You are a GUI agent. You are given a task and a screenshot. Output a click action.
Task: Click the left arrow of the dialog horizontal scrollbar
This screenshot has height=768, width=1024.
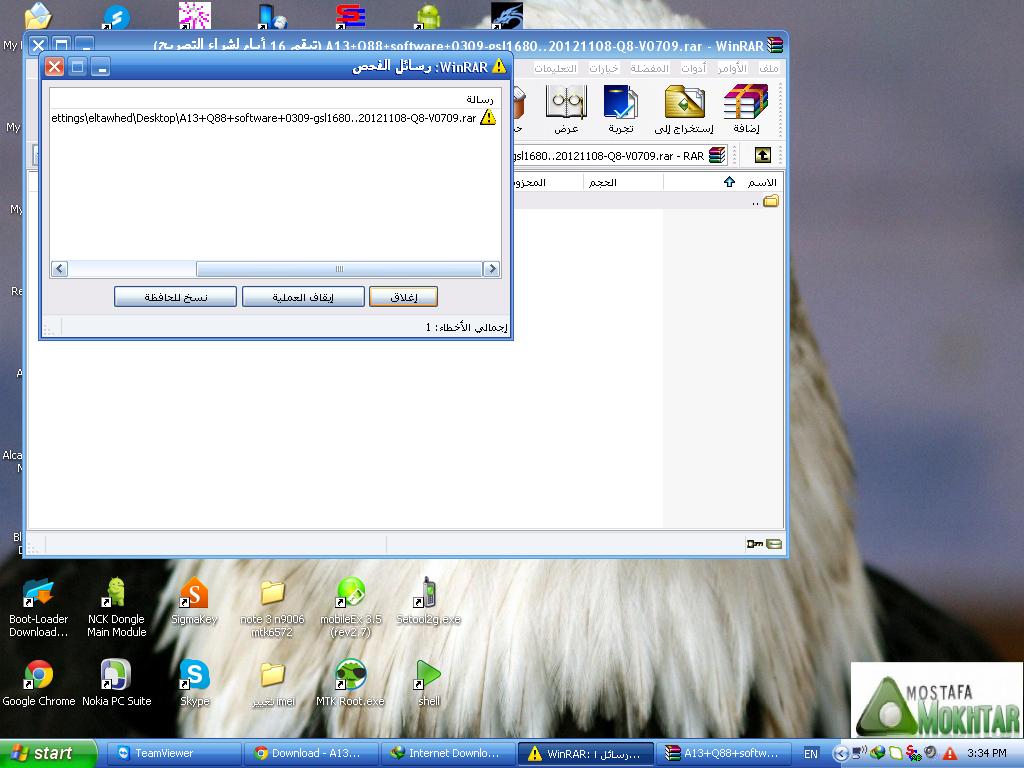pos(59,268)
